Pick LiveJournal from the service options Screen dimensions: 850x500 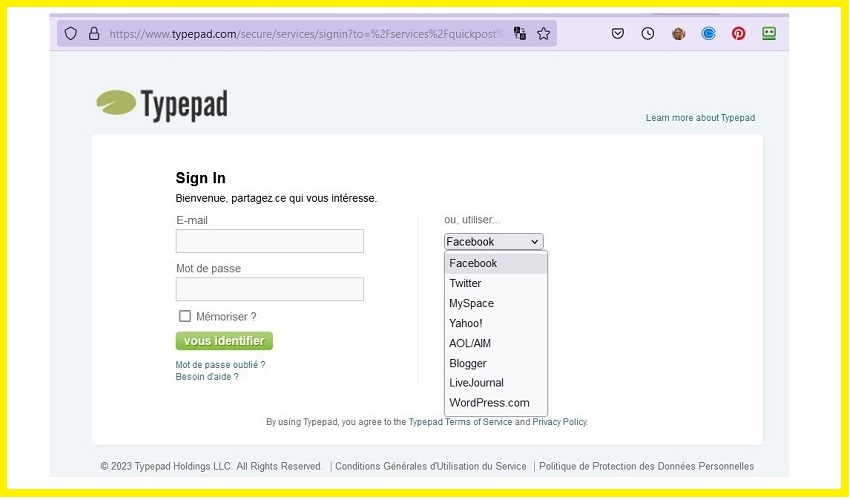coord(476,383)
